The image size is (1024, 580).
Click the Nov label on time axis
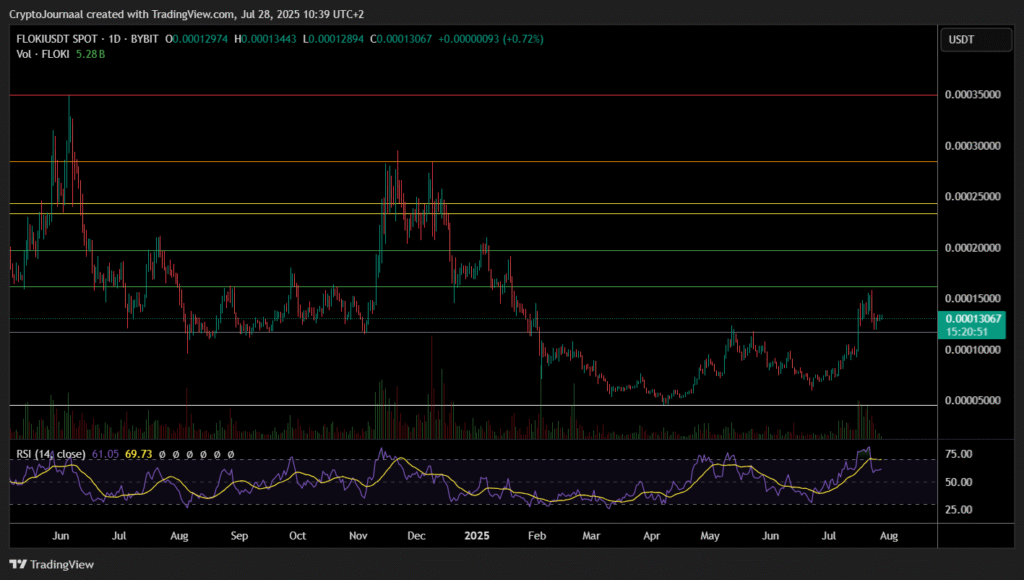[358, 536]
